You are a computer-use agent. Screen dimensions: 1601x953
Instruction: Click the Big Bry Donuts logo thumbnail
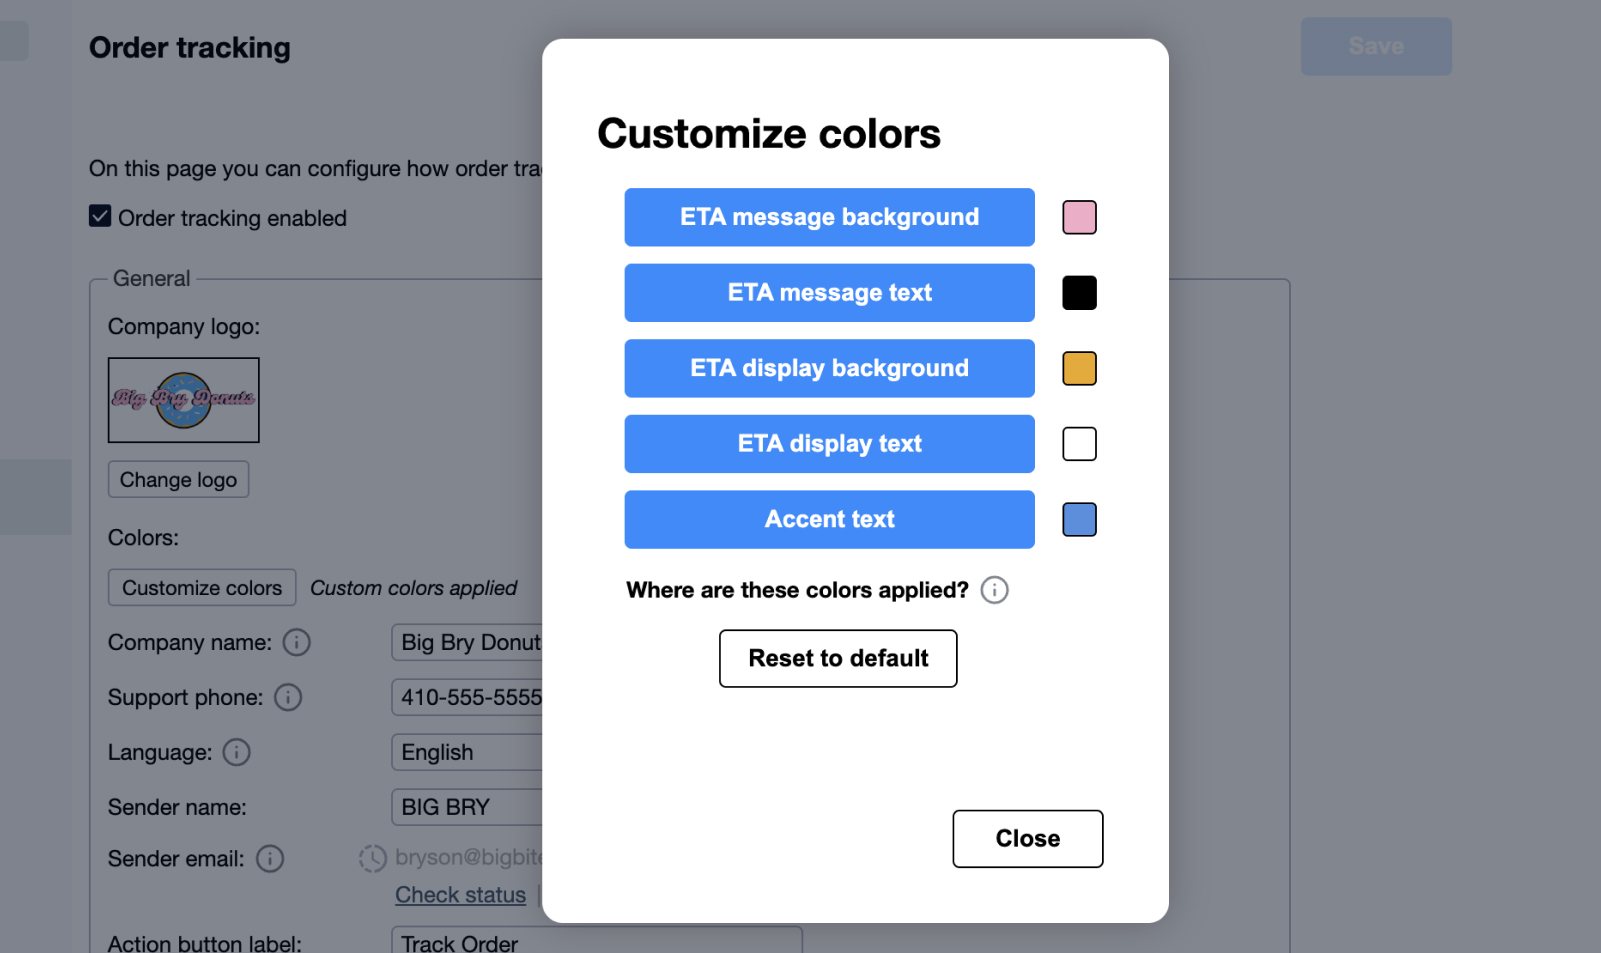coord(183,400)
